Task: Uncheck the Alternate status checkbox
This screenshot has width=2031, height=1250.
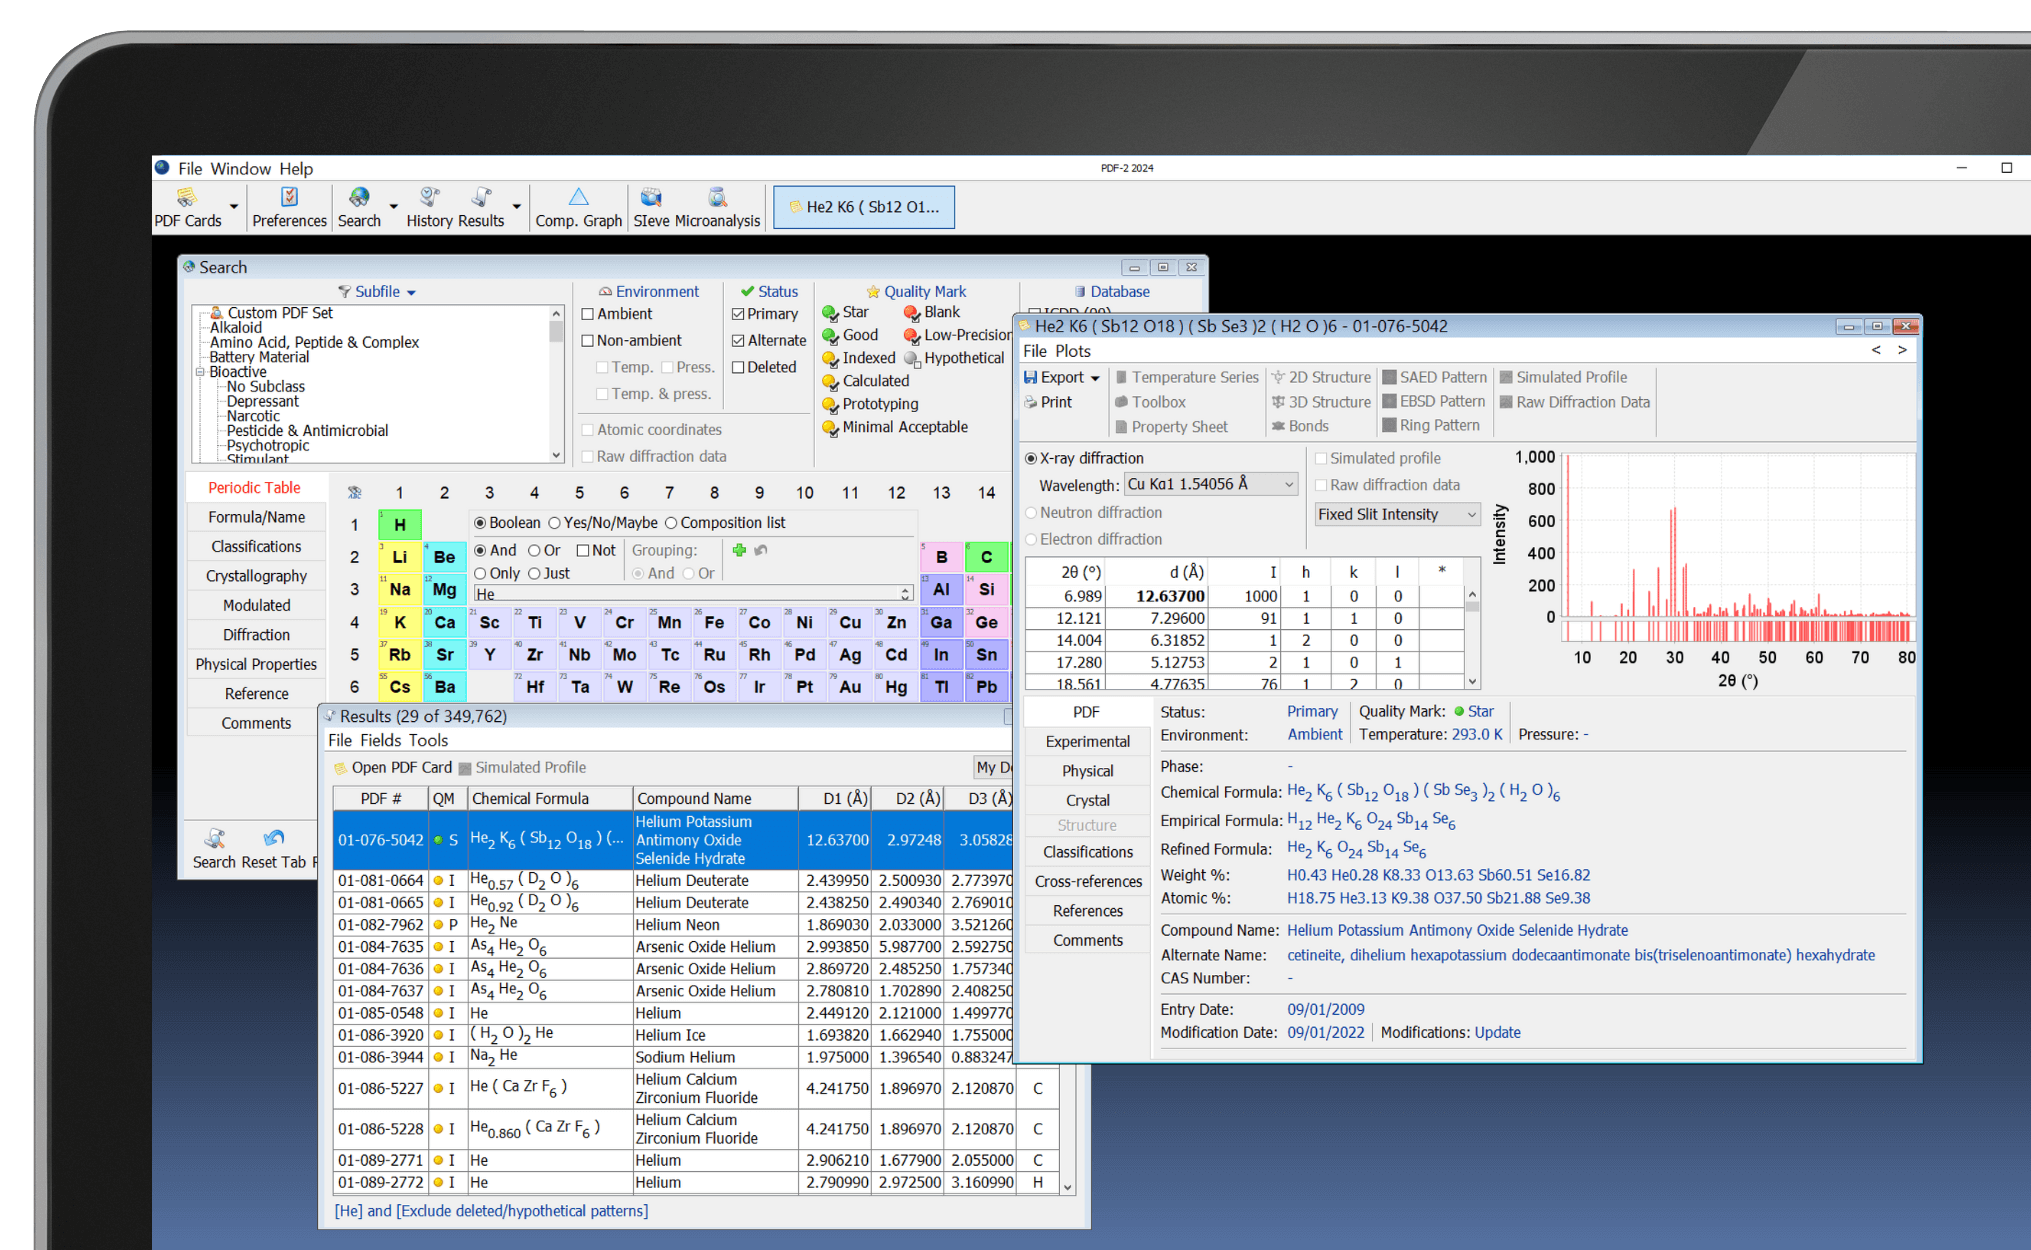Action: (x=738, y=340)
